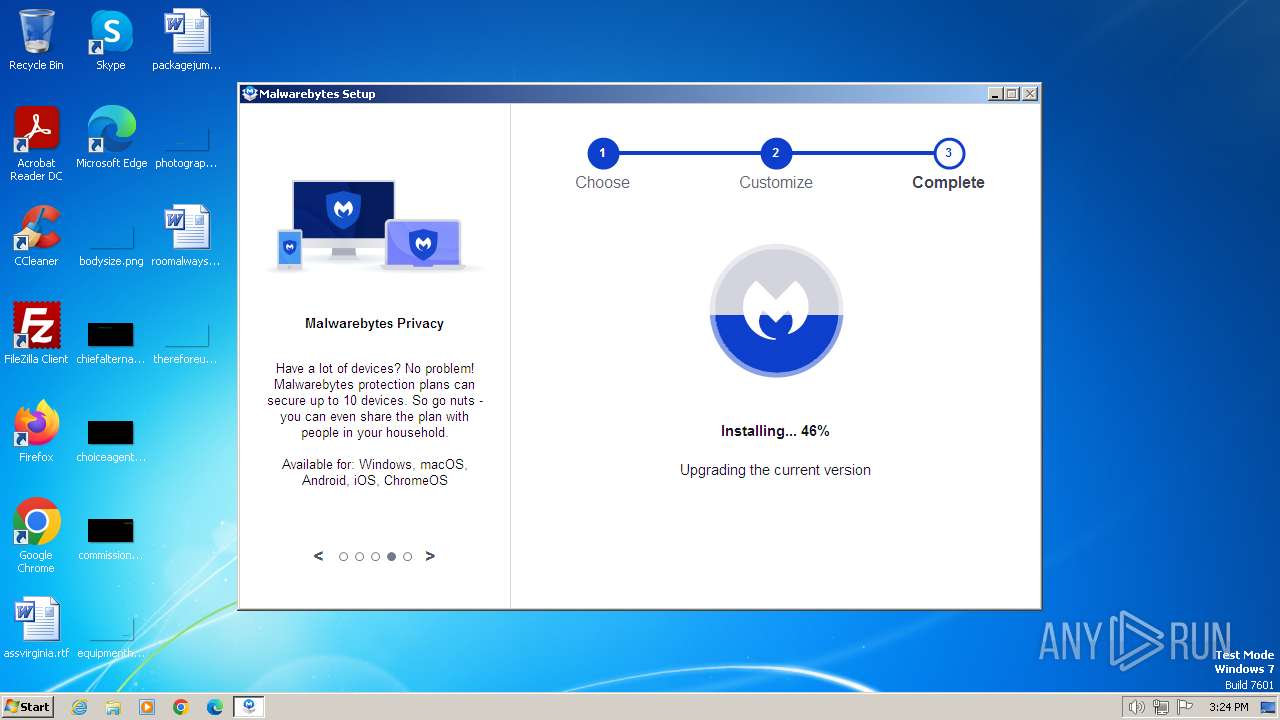Select the first carousel dot
This screenshot has height=720, width=1280.
pyautogui.click(x=343, y=557)
